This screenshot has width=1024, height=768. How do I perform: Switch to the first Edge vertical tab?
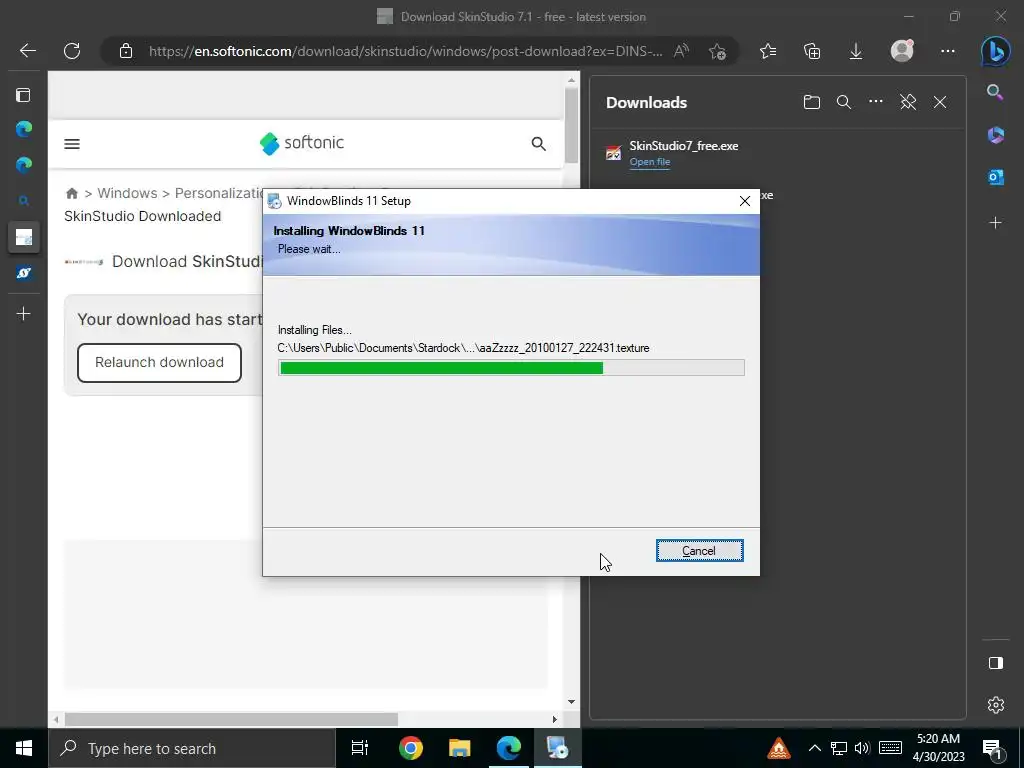[x=24, y=129]
